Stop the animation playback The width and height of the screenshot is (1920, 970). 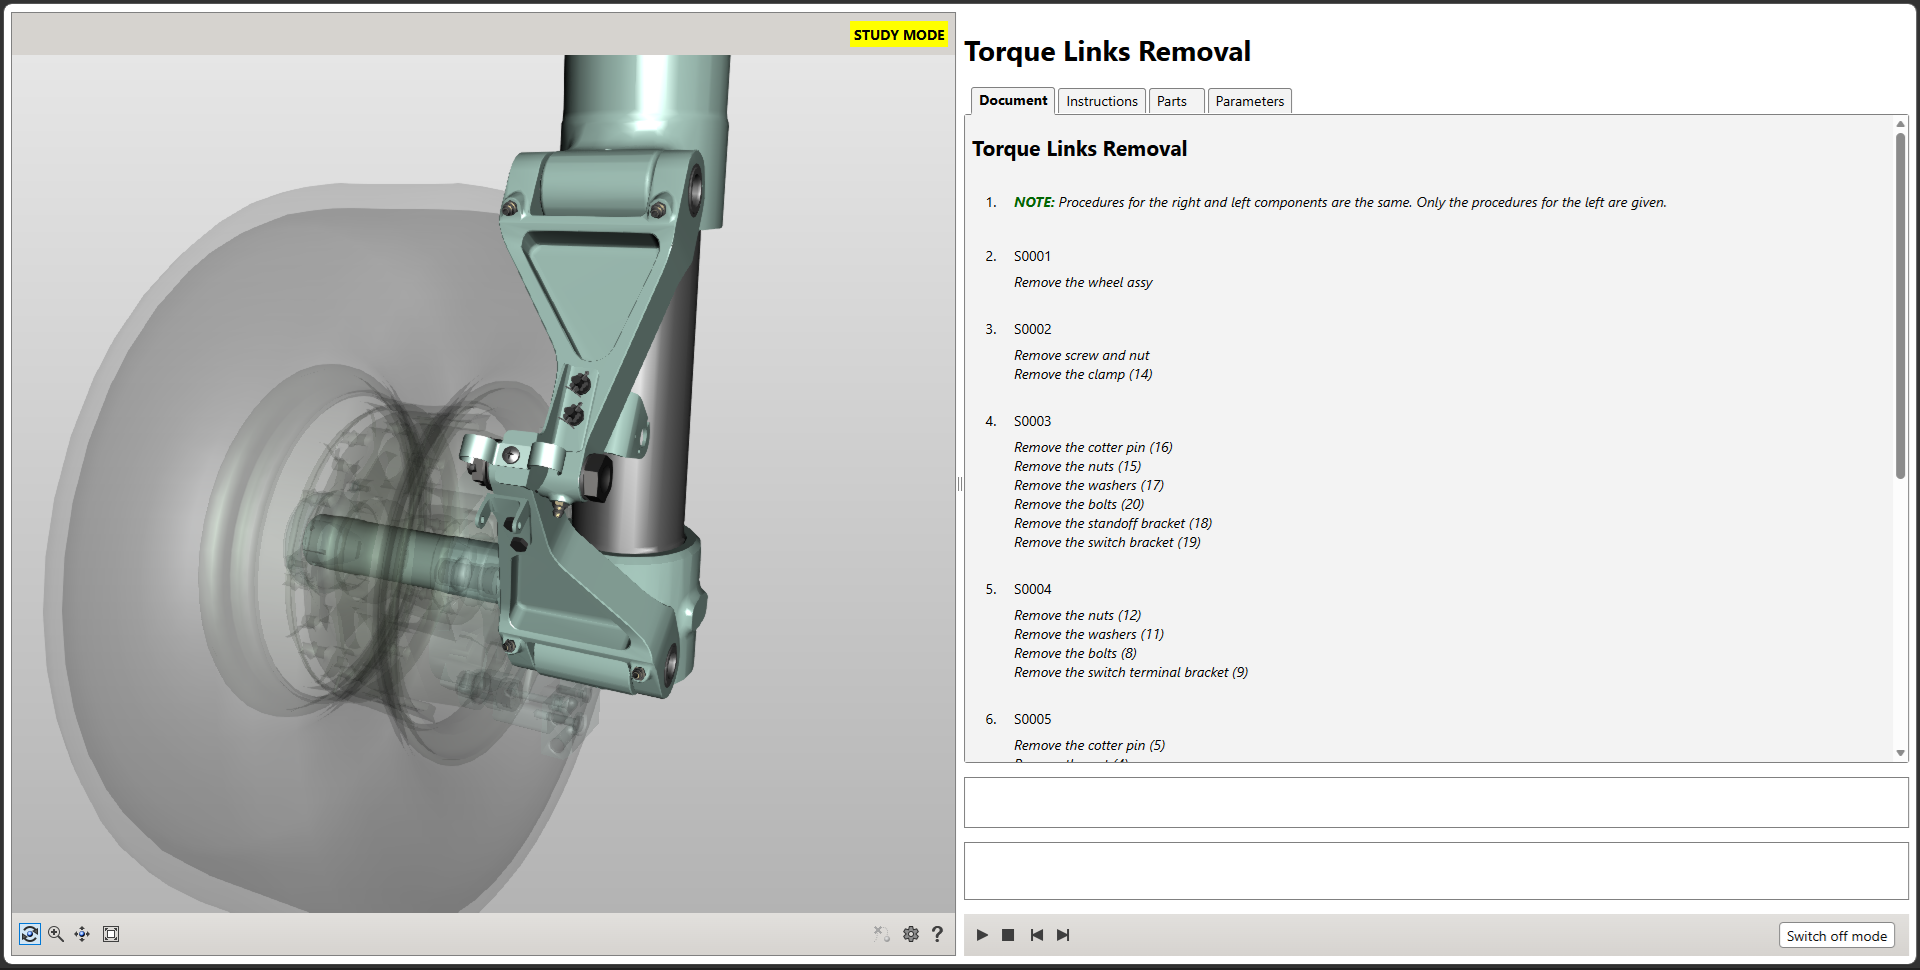(1008, 935)
